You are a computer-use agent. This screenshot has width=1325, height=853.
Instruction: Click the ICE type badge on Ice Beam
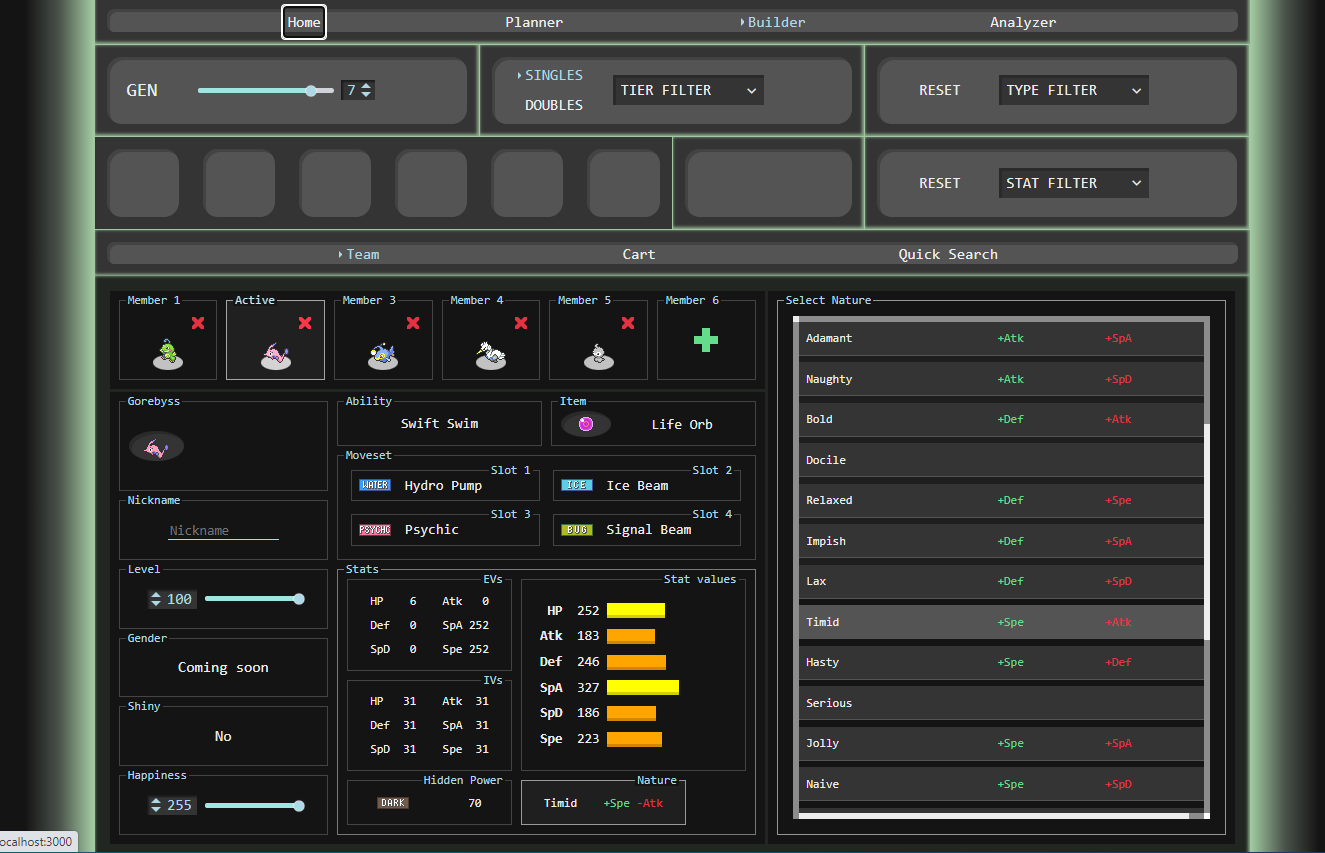577,485
